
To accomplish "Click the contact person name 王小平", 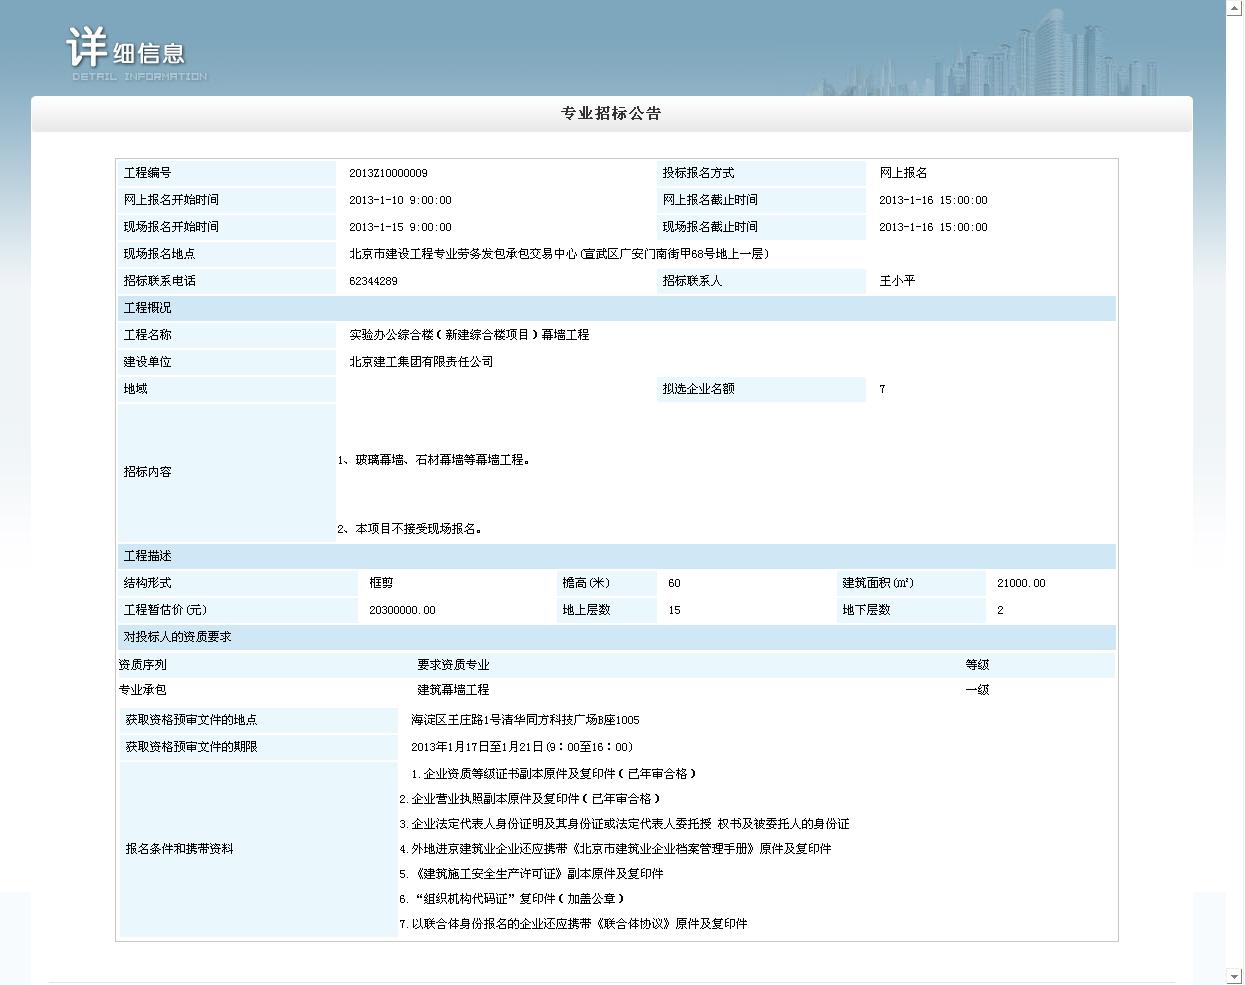I will pos(897,282).
